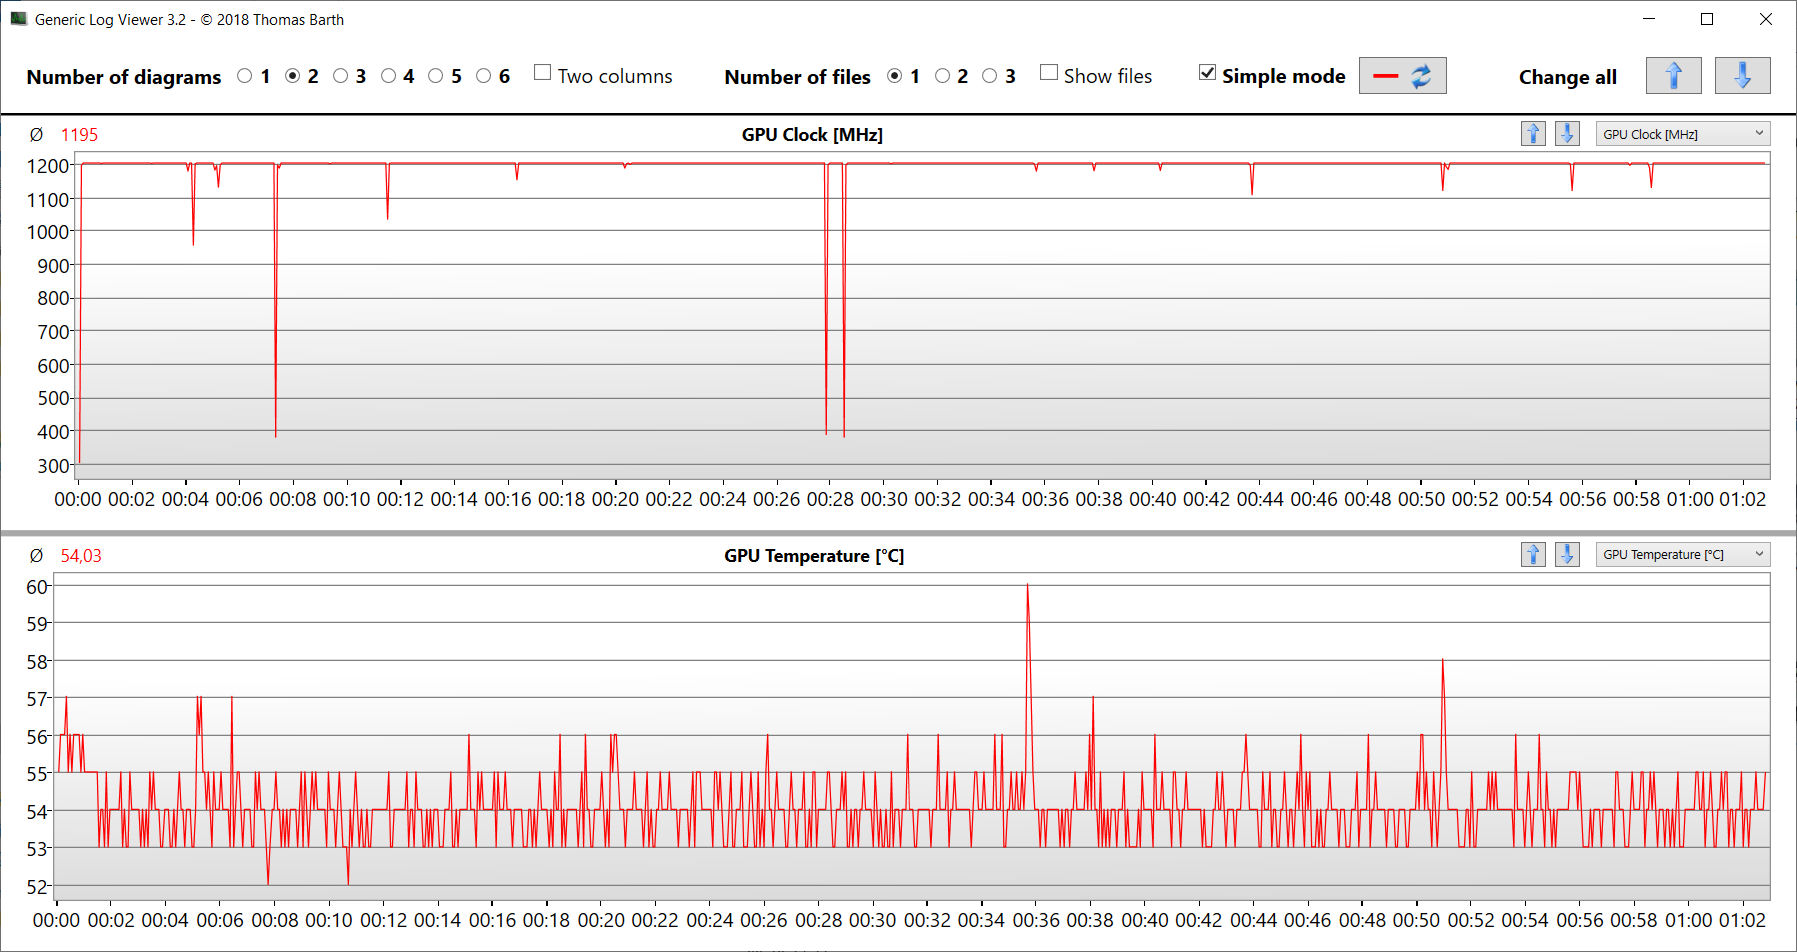Select 6 for number of diagrams
The width and height of the screenshot is (1797, 952).
point(484,76)
